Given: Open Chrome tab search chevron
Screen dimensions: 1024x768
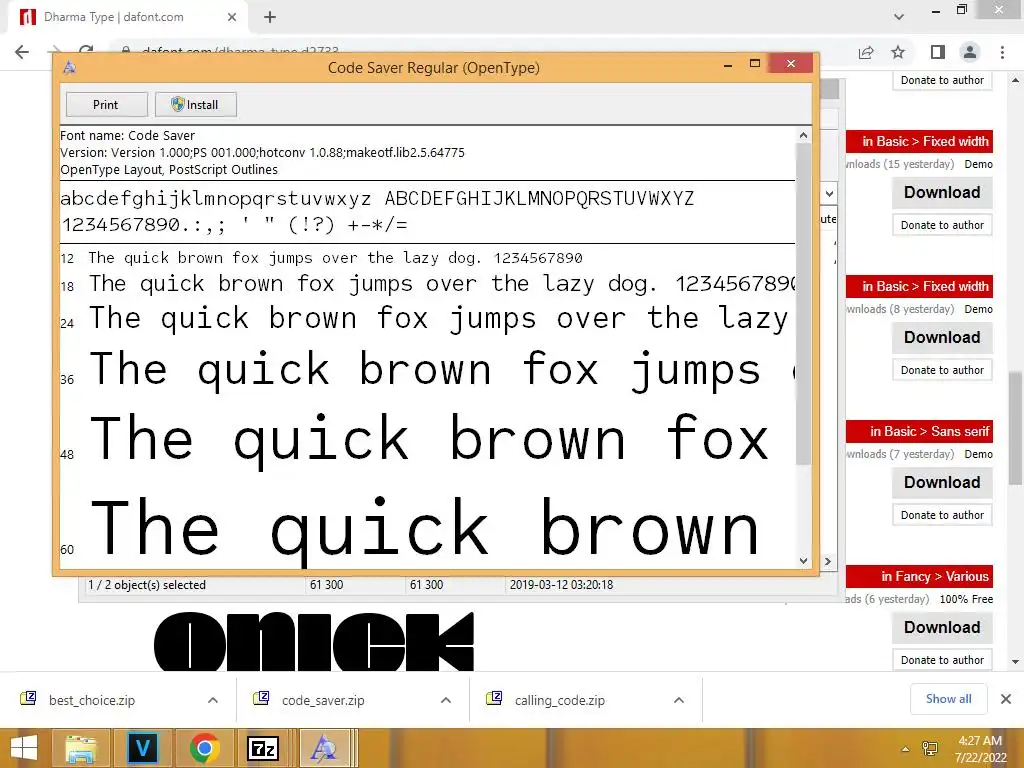Looking at the screenshot, I should click(899, 17).
